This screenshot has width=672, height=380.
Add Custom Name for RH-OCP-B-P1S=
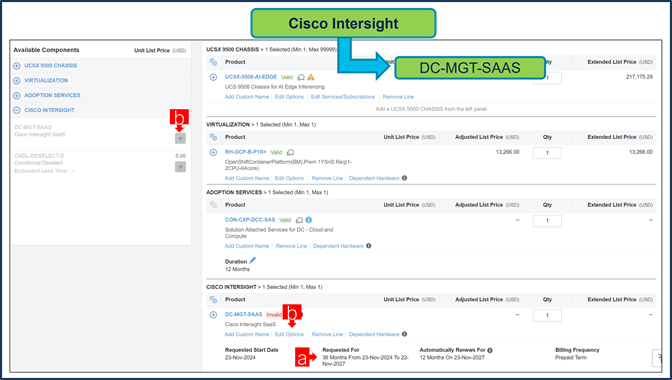tap(247, 178)
